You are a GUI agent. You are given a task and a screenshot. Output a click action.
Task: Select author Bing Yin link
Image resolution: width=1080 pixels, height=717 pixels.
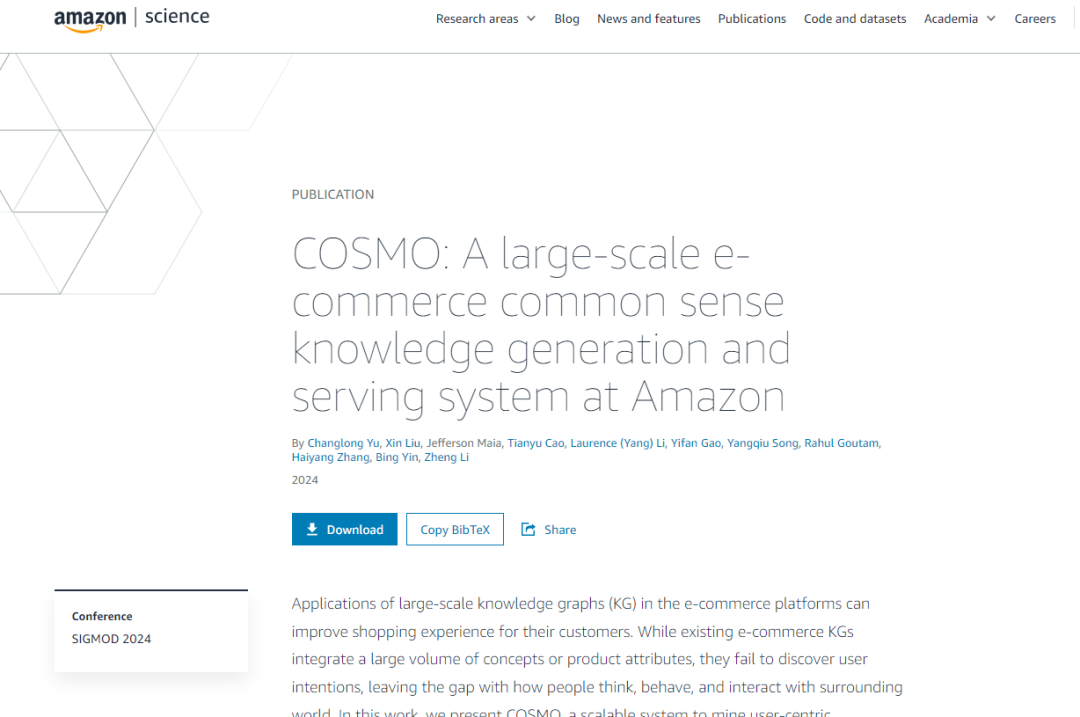click(x=396, y=457)
